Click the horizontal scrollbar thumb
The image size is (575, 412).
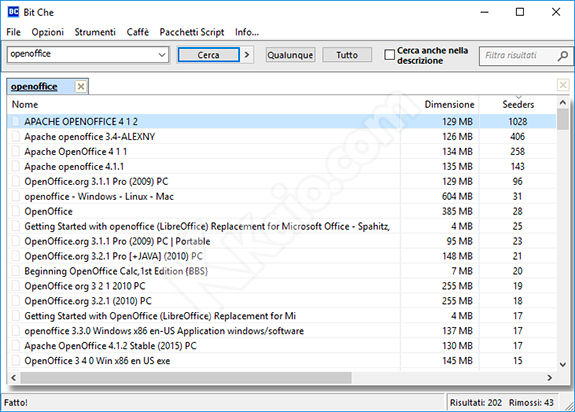coord(186,378)
